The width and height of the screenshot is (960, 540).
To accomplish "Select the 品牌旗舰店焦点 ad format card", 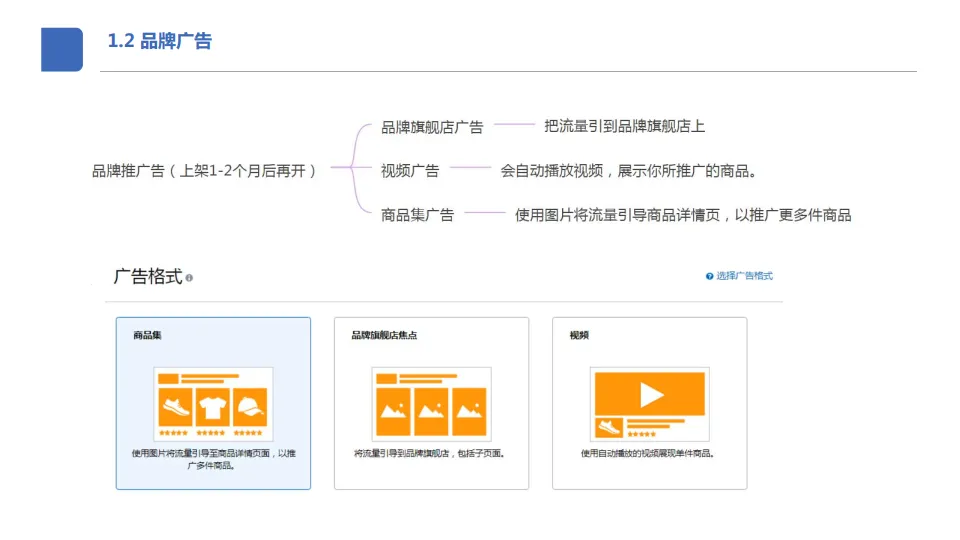I will (431, 403).
